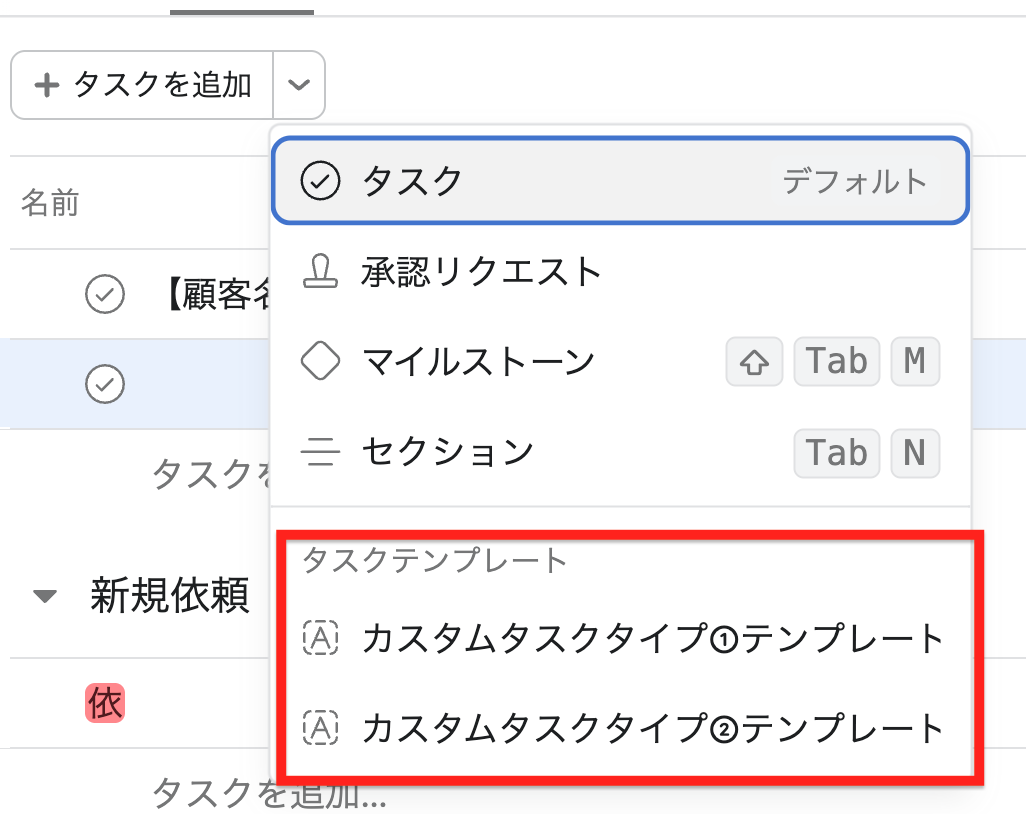Open the dropdown arrow next to タスクを追加
The height and width of the screenshot is (814, 1026).
[x=299, y=85]
